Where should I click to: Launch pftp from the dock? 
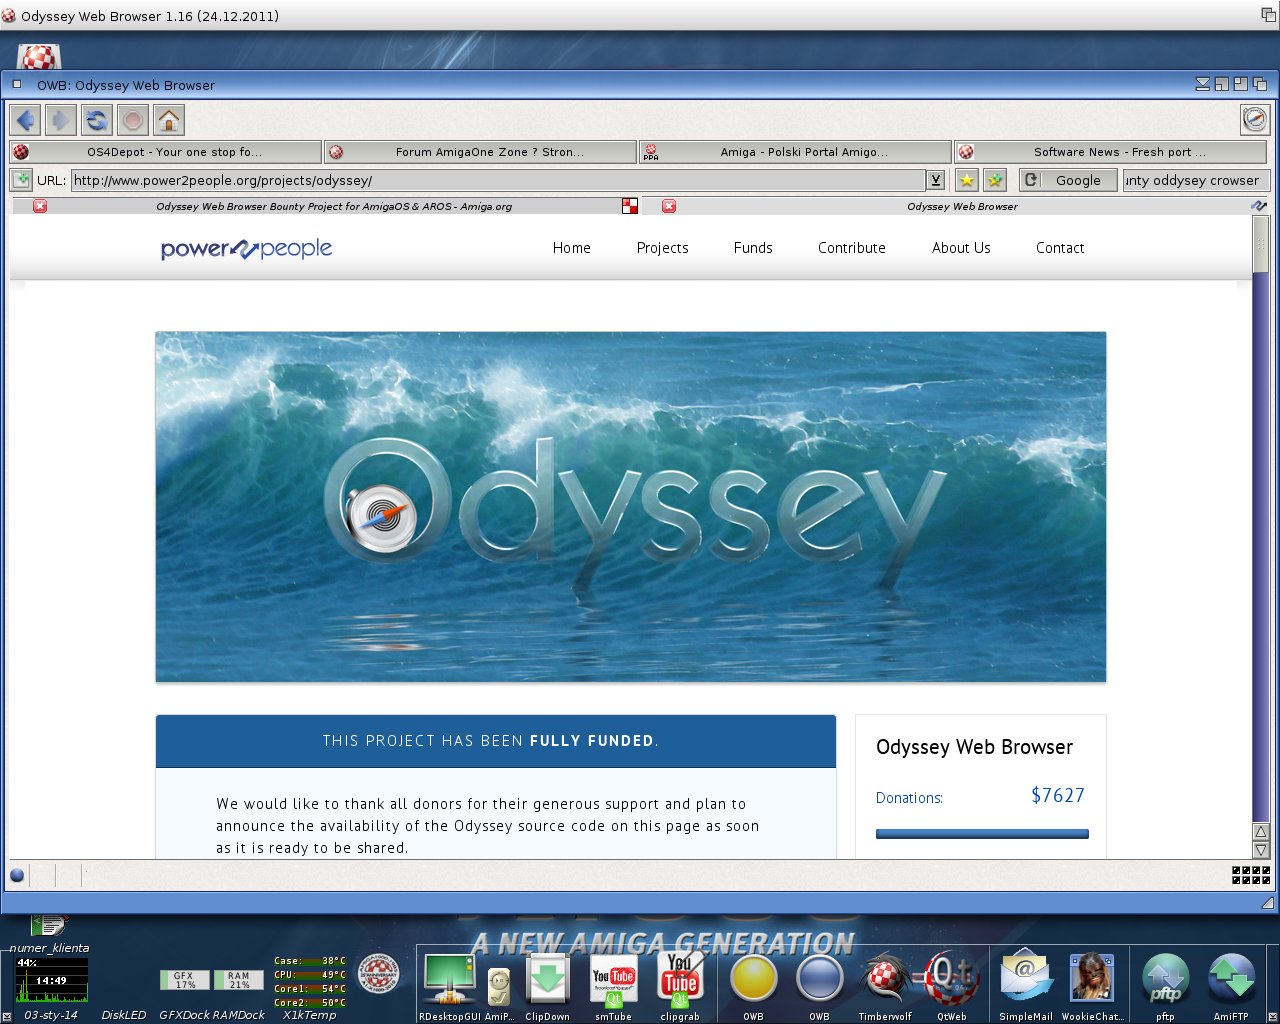tap(1165, 986)
